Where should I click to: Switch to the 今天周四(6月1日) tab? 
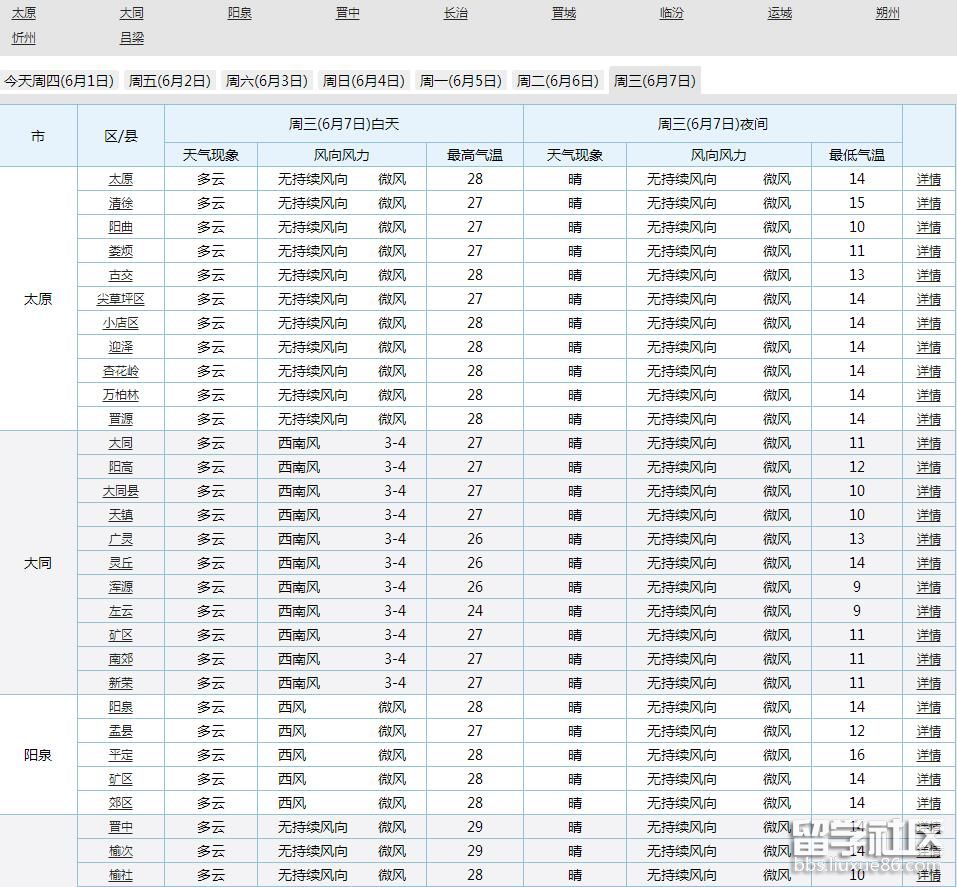point(62,79)
